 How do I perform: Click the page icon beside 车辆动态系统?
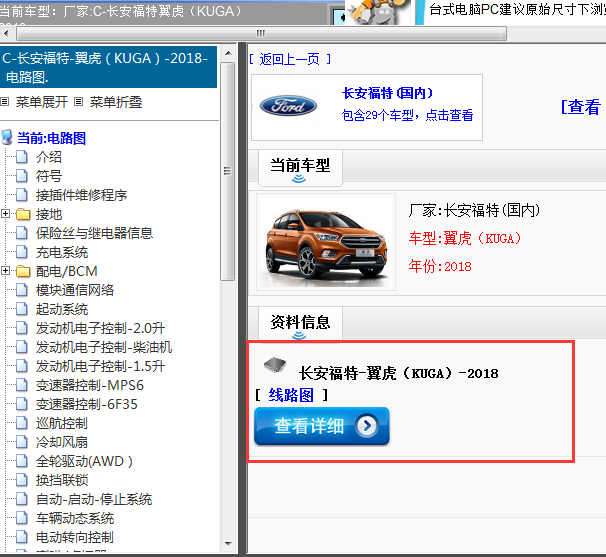(22, 518)
